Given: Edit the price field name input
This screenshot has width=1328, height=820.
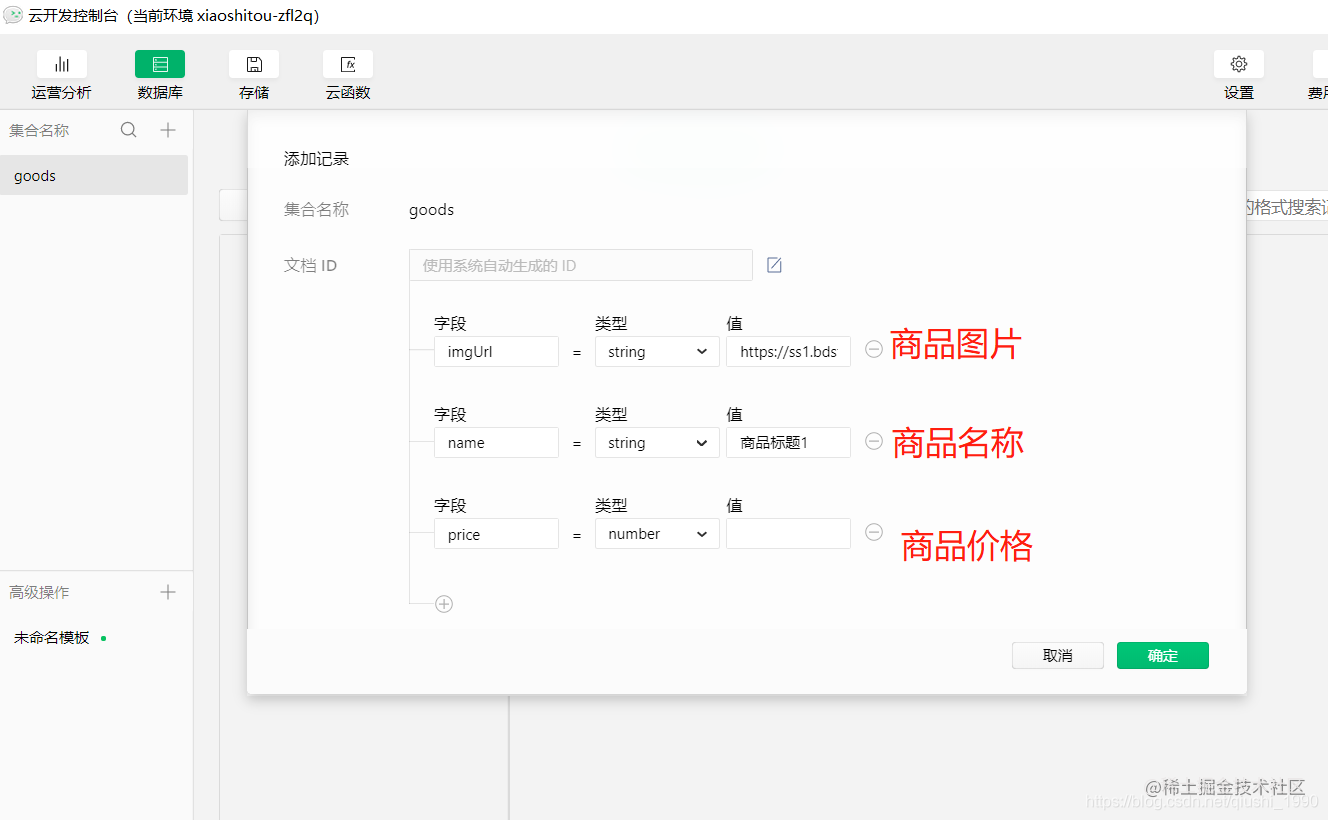Looking at the screenshot, I should 496,534.
